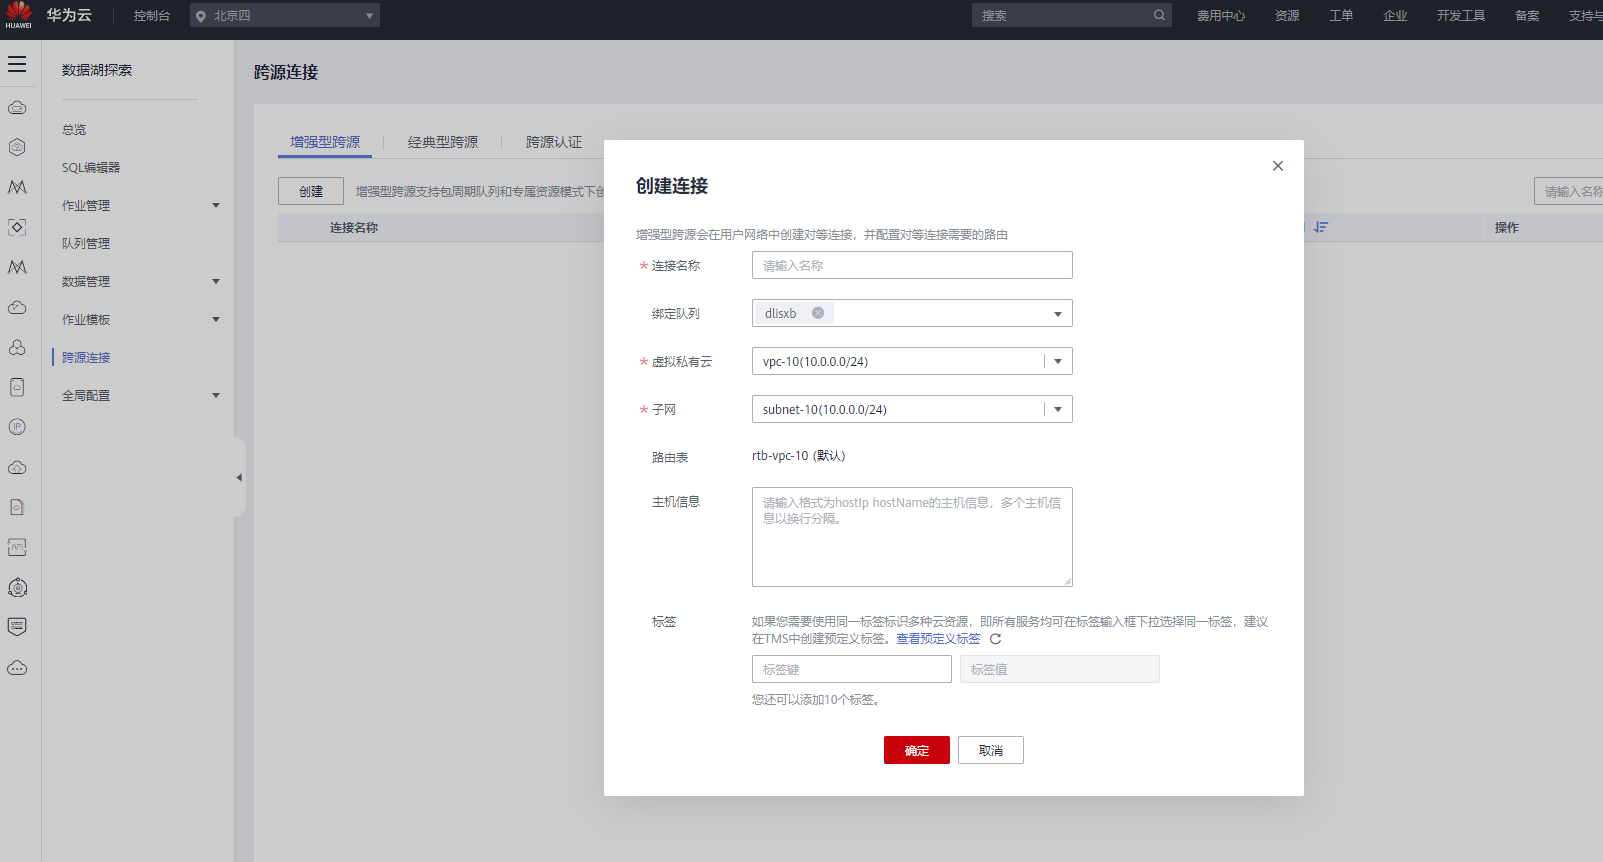
Task: Open the 绑定队列 dropdown arrow
Action: point(1058,314)
